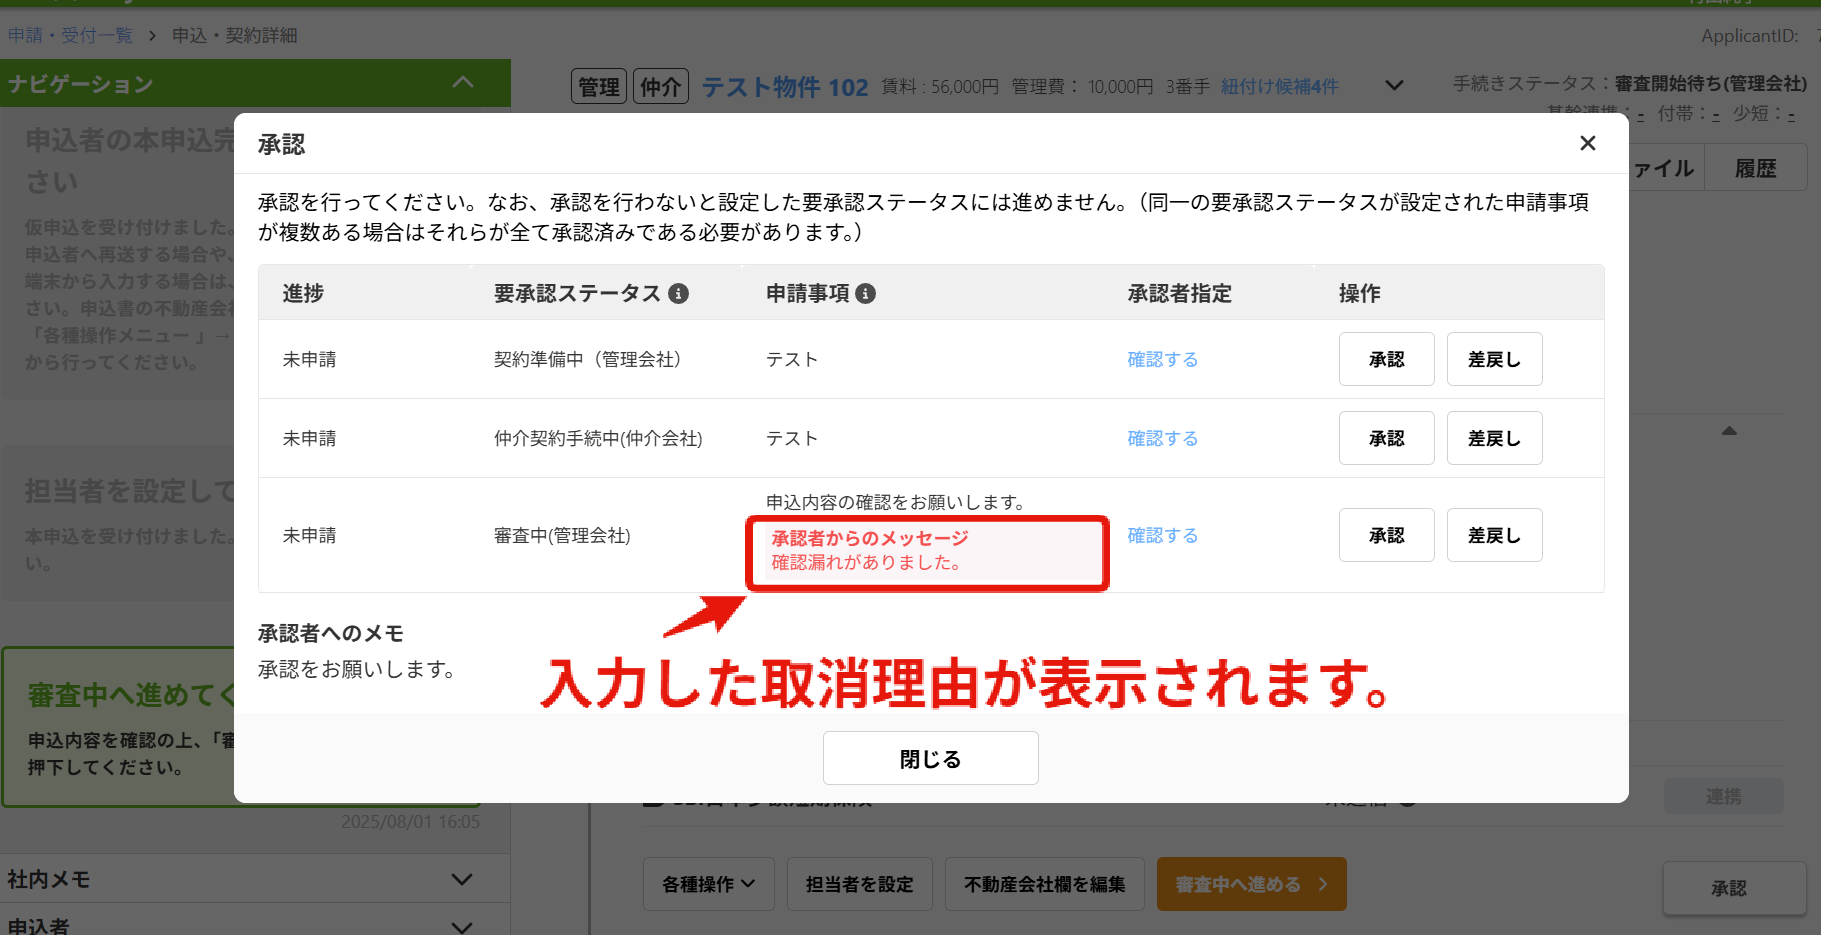Image resolution: width=1821 pixels, height=935 pixels.
Task: Click the 審査中へ進める arrow button
Action: point(1251,884)
